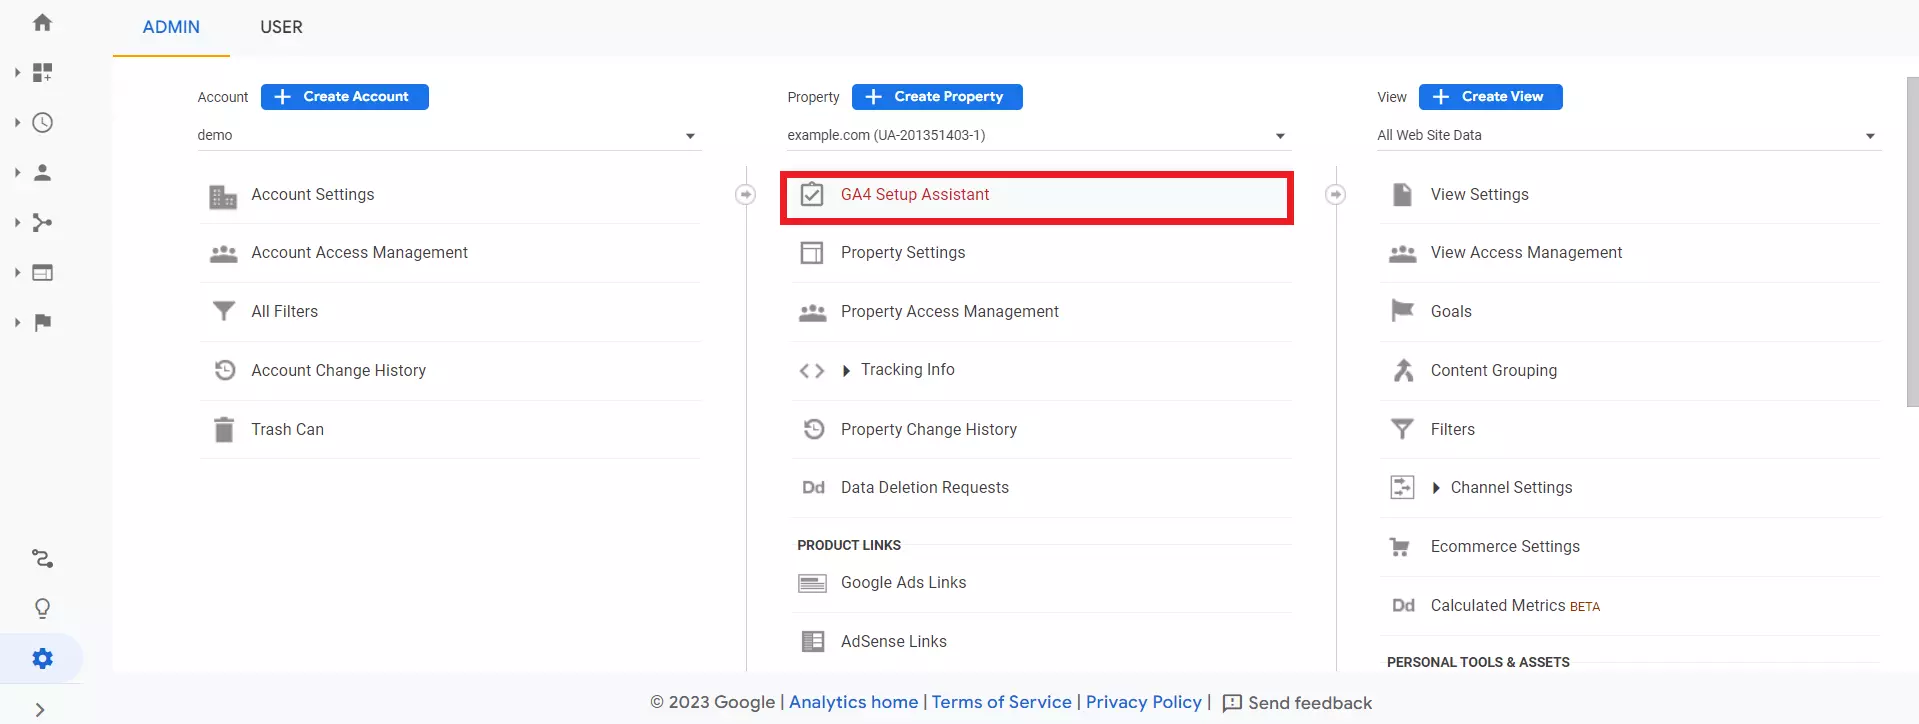Open the Behavior window icon
Viewport: 1919px width, 724px height.
click(42, 272)
